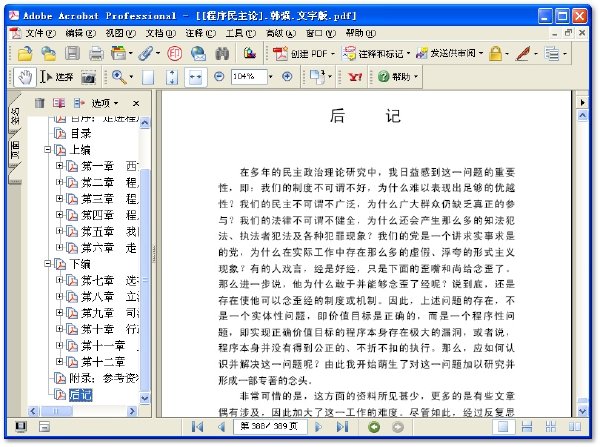Image resolution: width=600 pixels, height=447 pixels.
Task: Select the Zoom In magnifier tool
Action: click(119, 77)
